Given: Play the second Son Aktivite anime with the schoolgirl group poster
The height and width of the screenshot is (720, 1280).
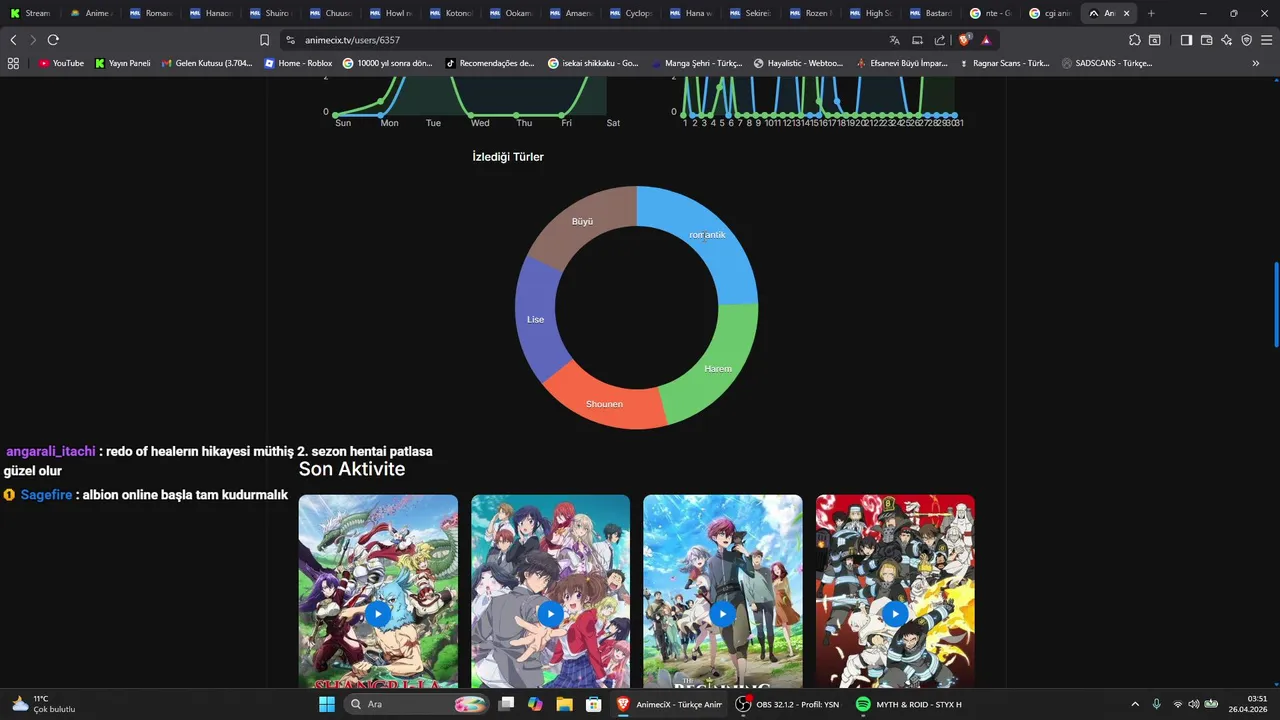Looking at the screenshot, I should [x=550, y=614].
